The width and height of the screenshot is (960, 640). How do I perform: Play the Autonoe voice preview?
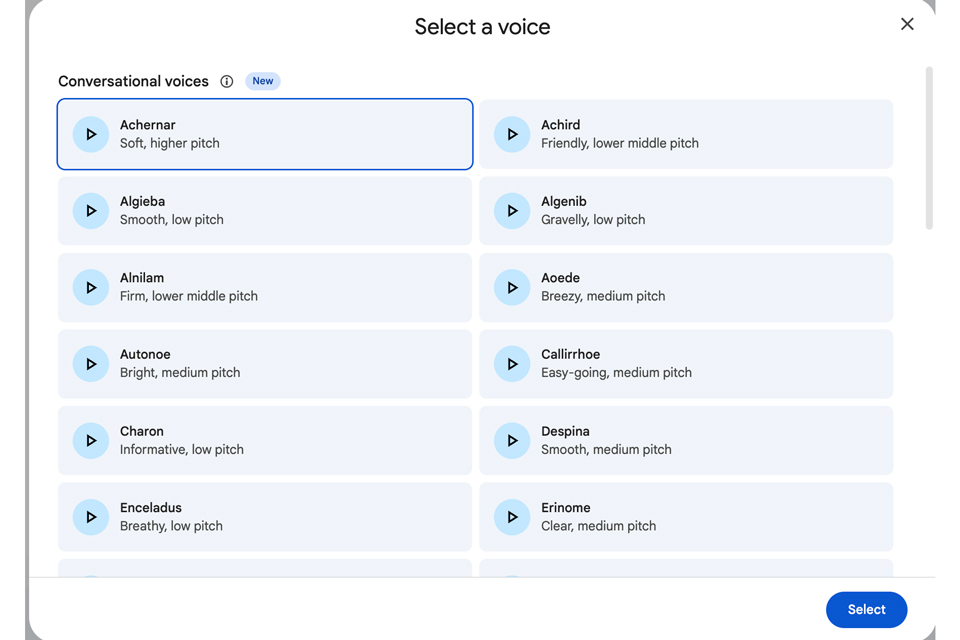pyautogui.click(x=91, y=364)
